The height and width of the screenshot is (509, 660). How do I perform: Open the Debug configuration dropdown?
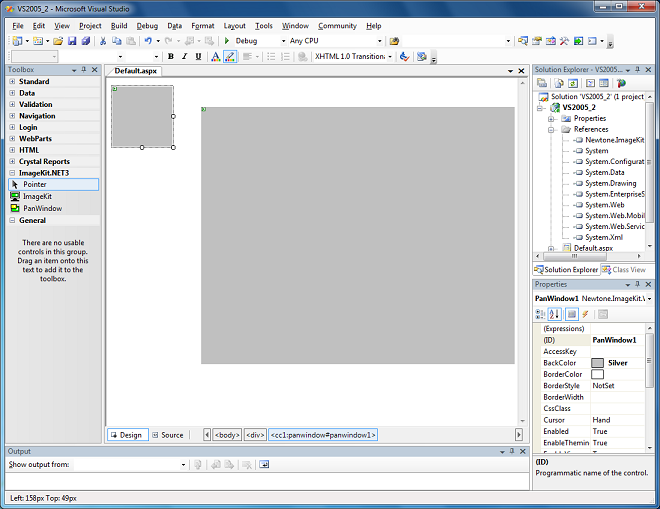click(x=283, y=41)
